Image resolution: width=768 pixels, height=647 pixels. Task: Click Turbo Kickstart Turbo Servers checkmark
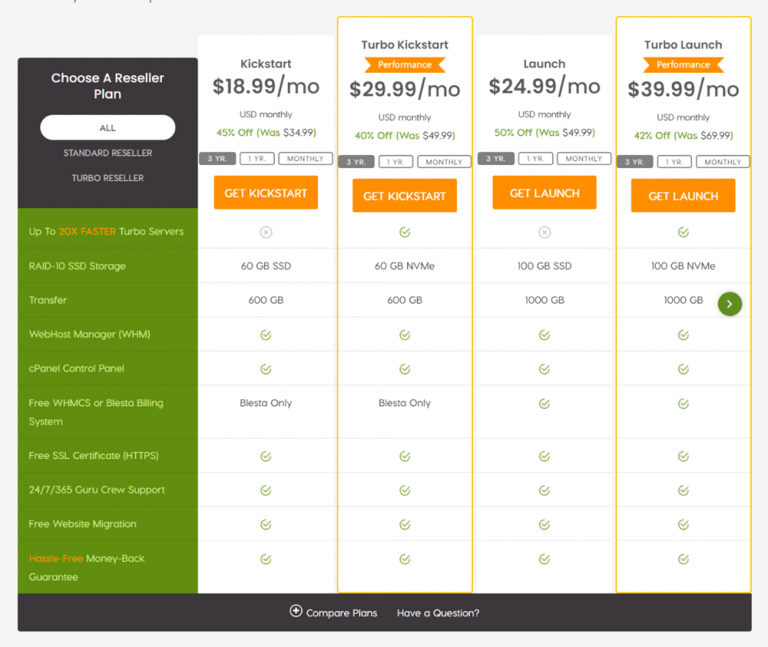(x=405, y=232)
